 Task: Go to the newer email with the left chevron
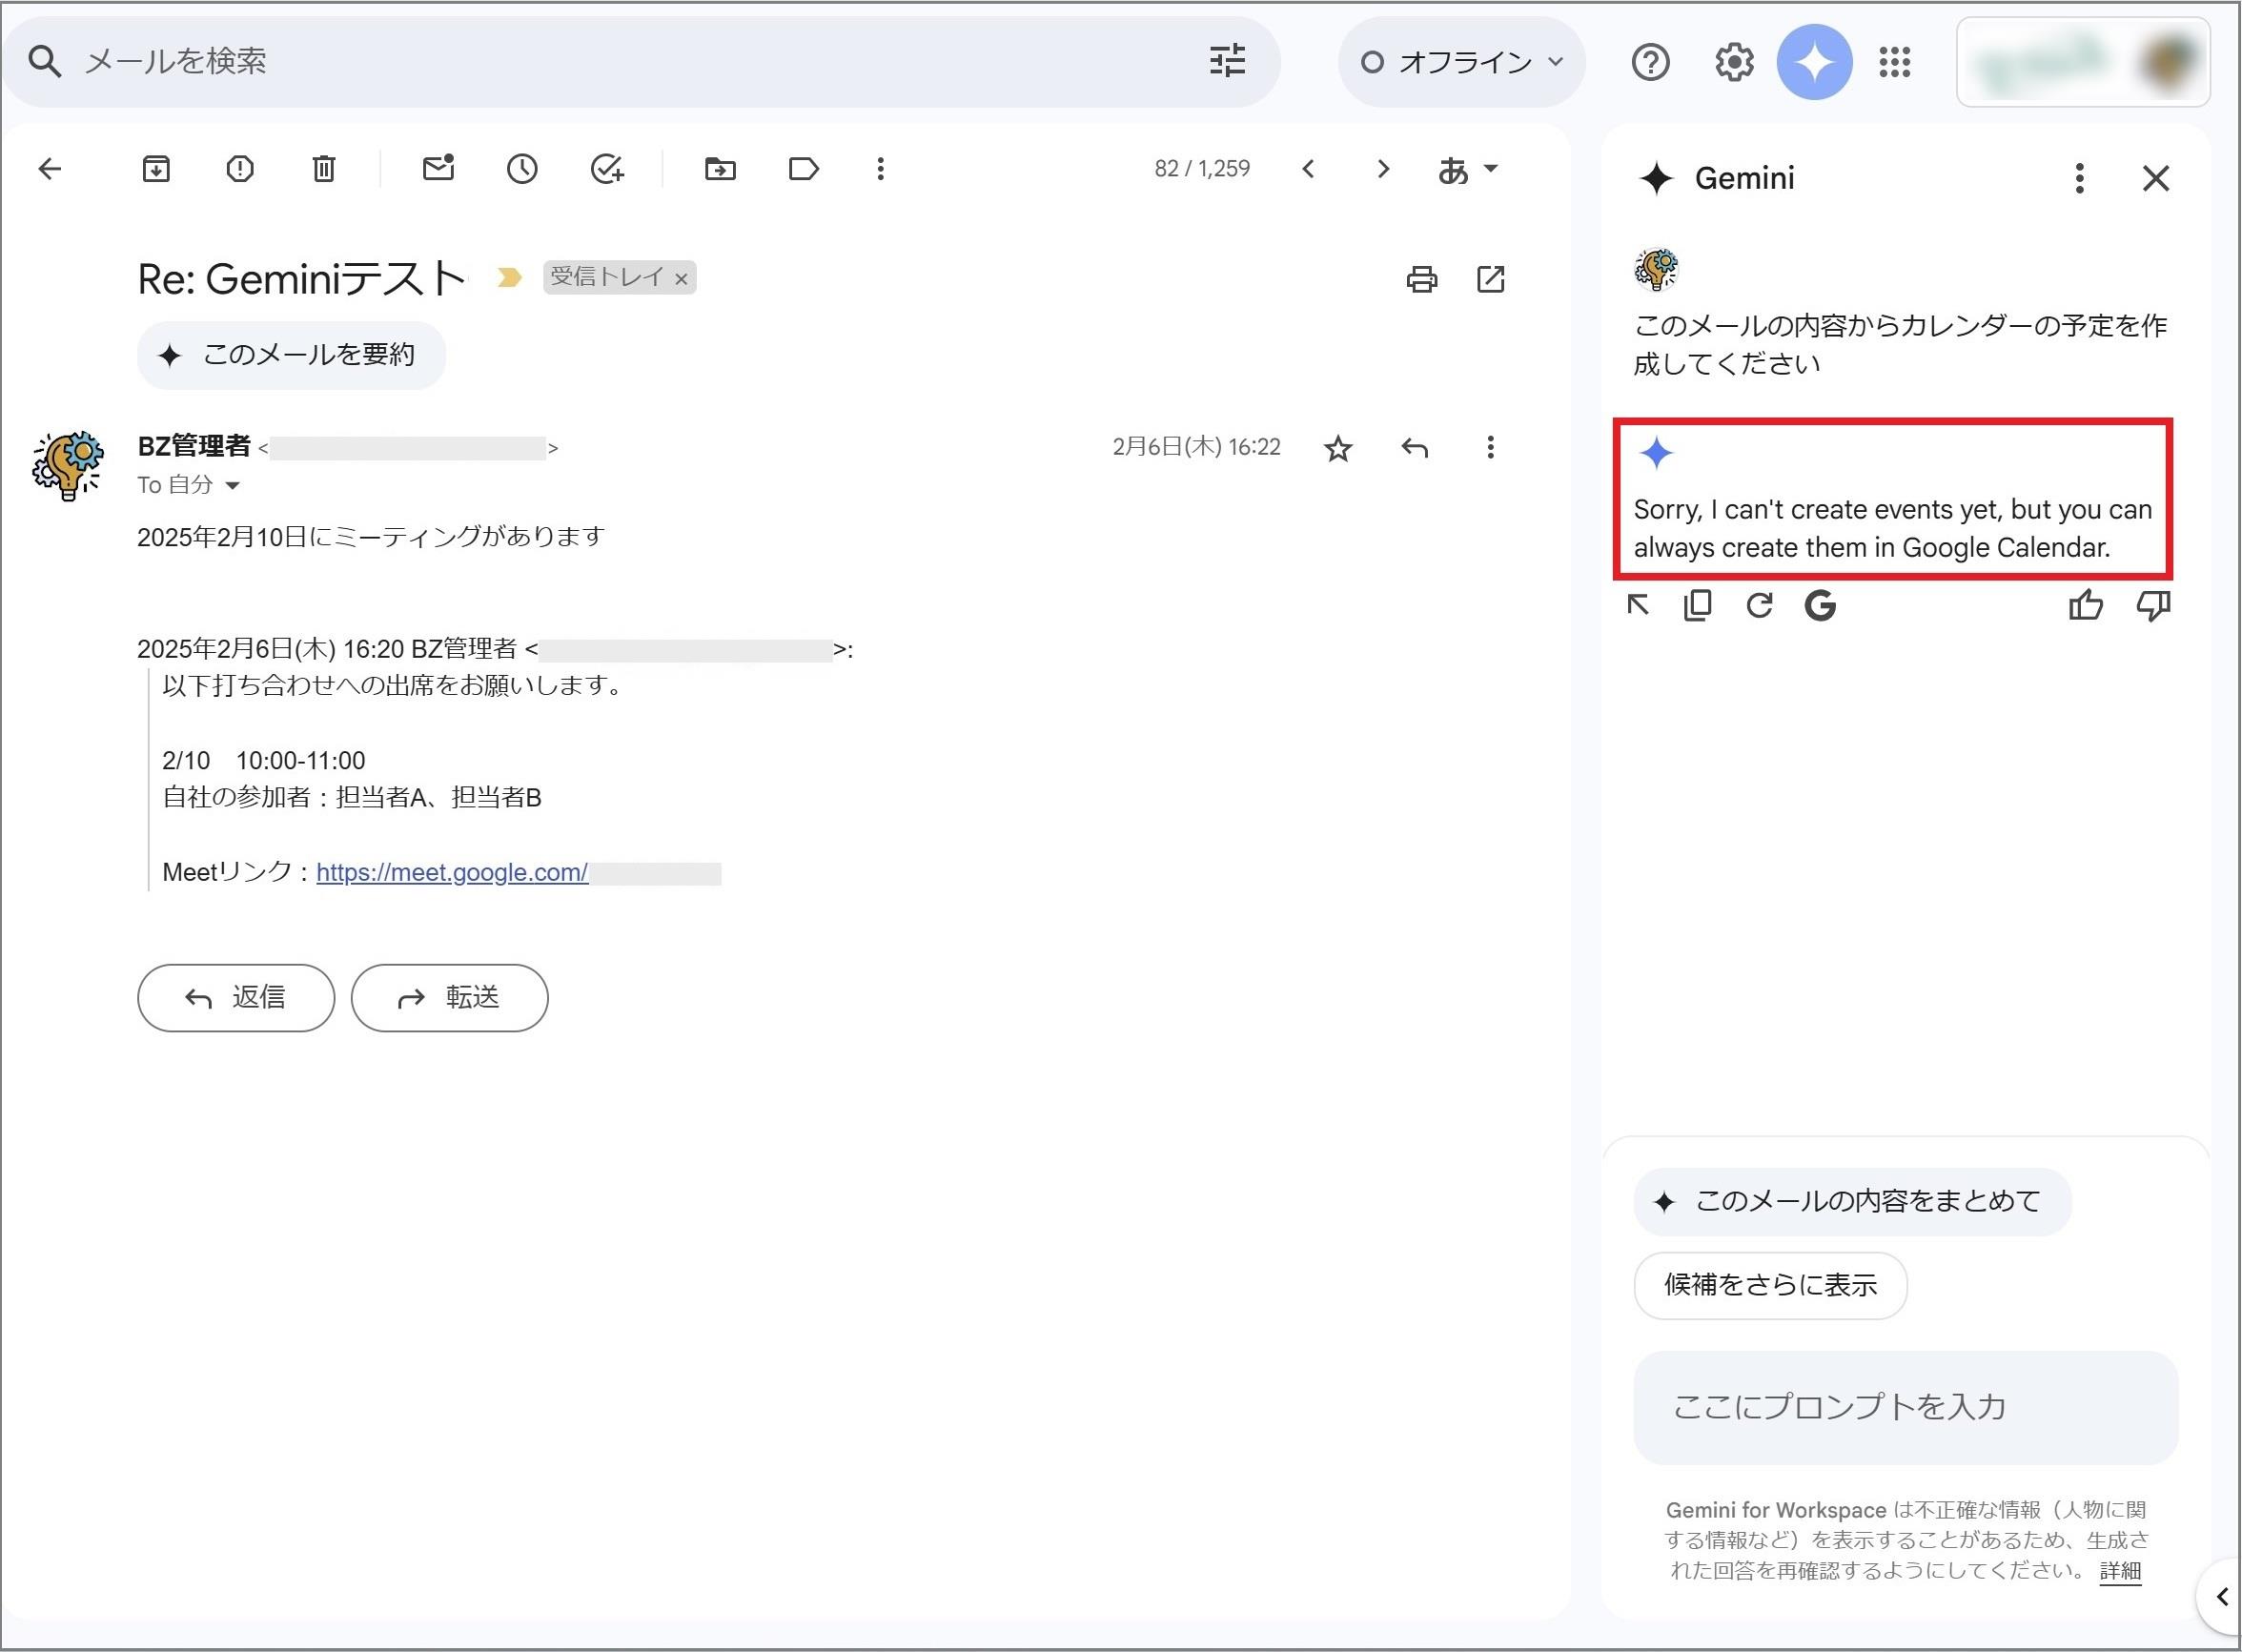pyautogui.click(x=1308, y=169)
